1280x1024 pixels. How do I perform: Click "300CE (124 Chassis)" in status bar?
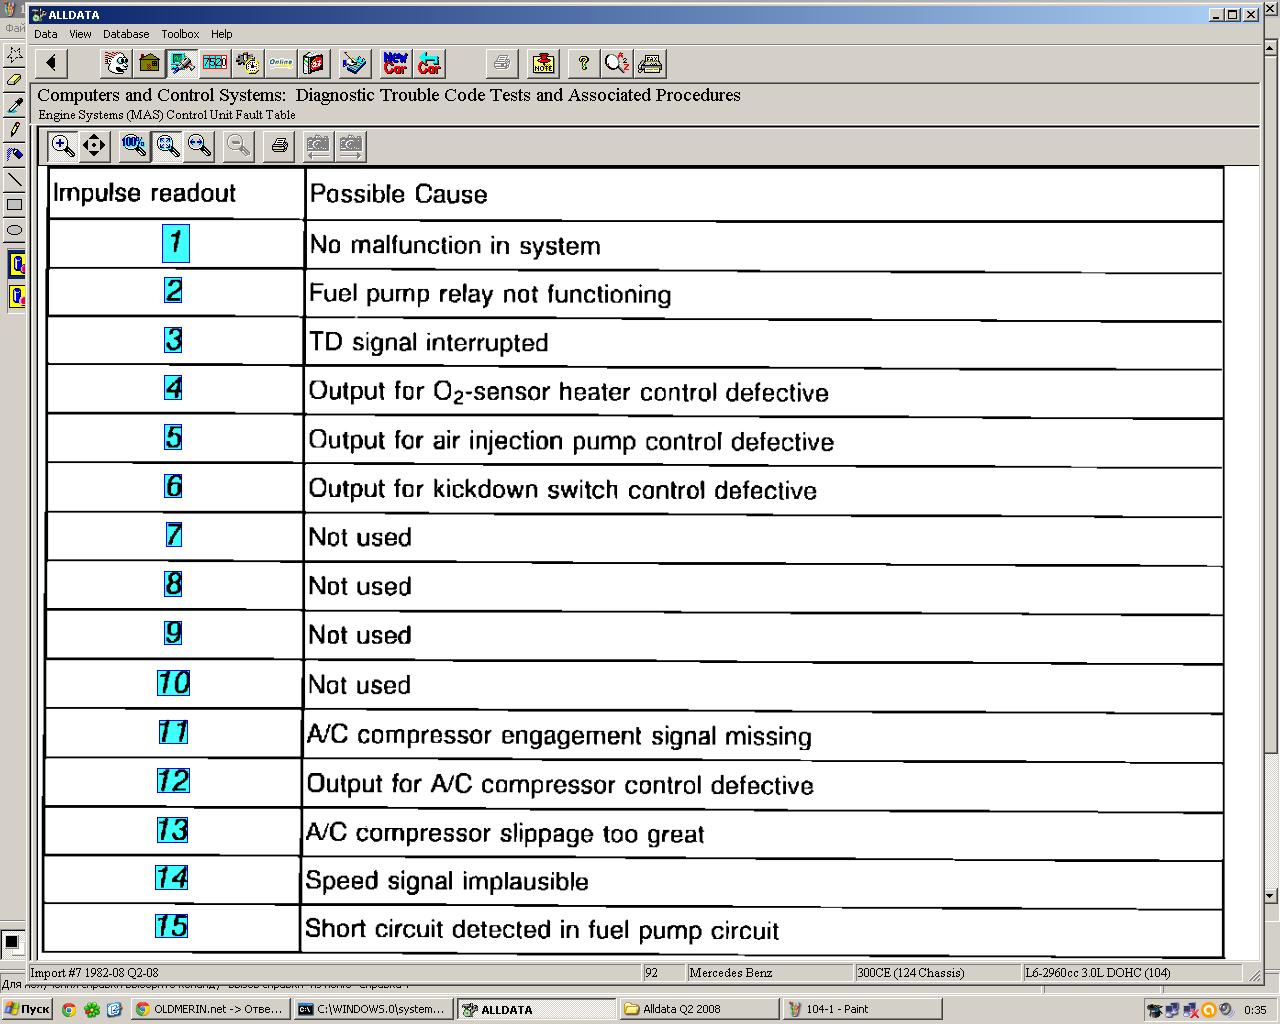pyautogui.click(x=938, y=972)
